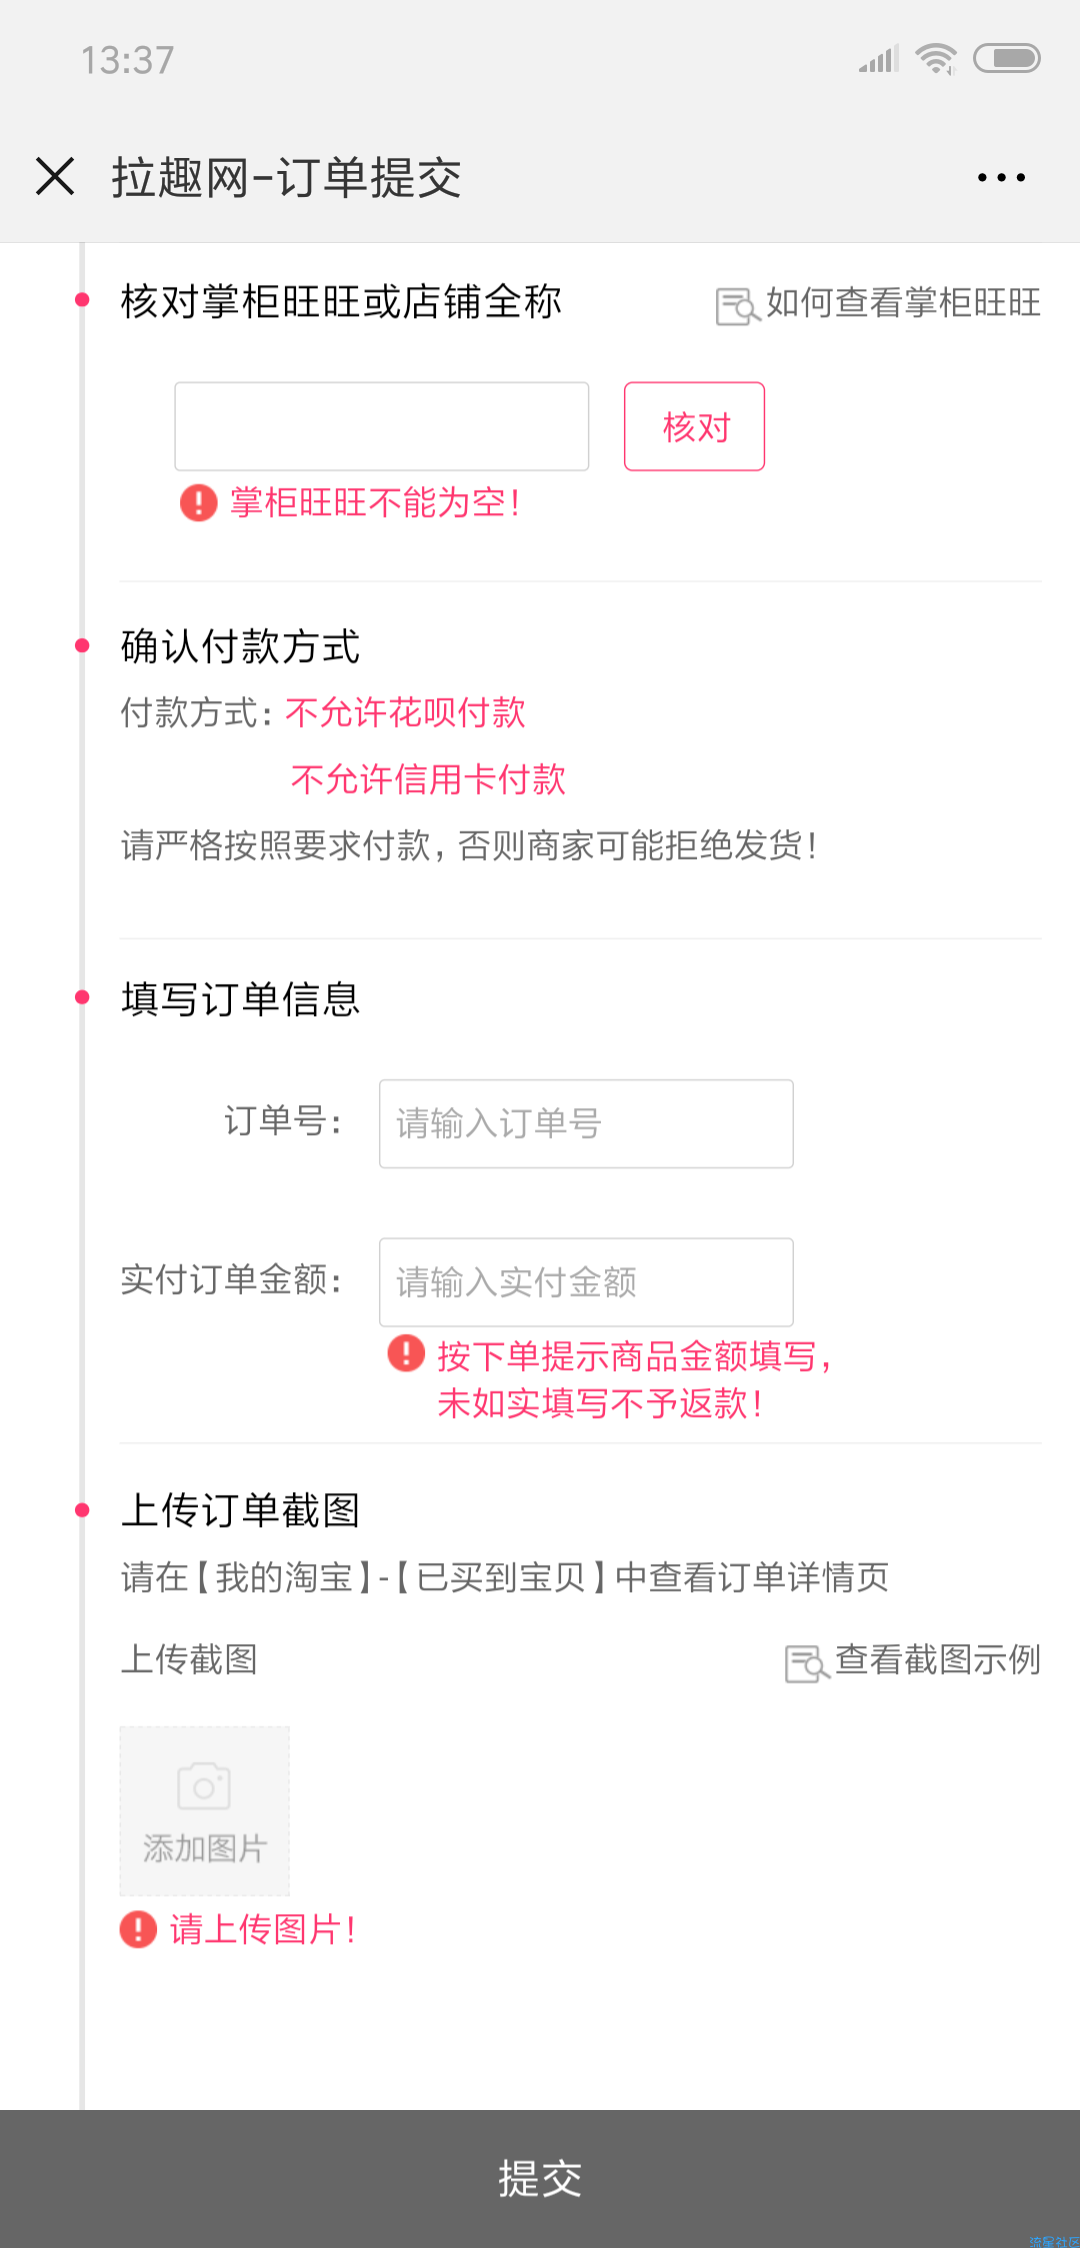Click the warning icon beside 按下单提示商品金额填写
This screenshot has width=1080, height=2248.
pyautogui.click(x=406, y=1353)
